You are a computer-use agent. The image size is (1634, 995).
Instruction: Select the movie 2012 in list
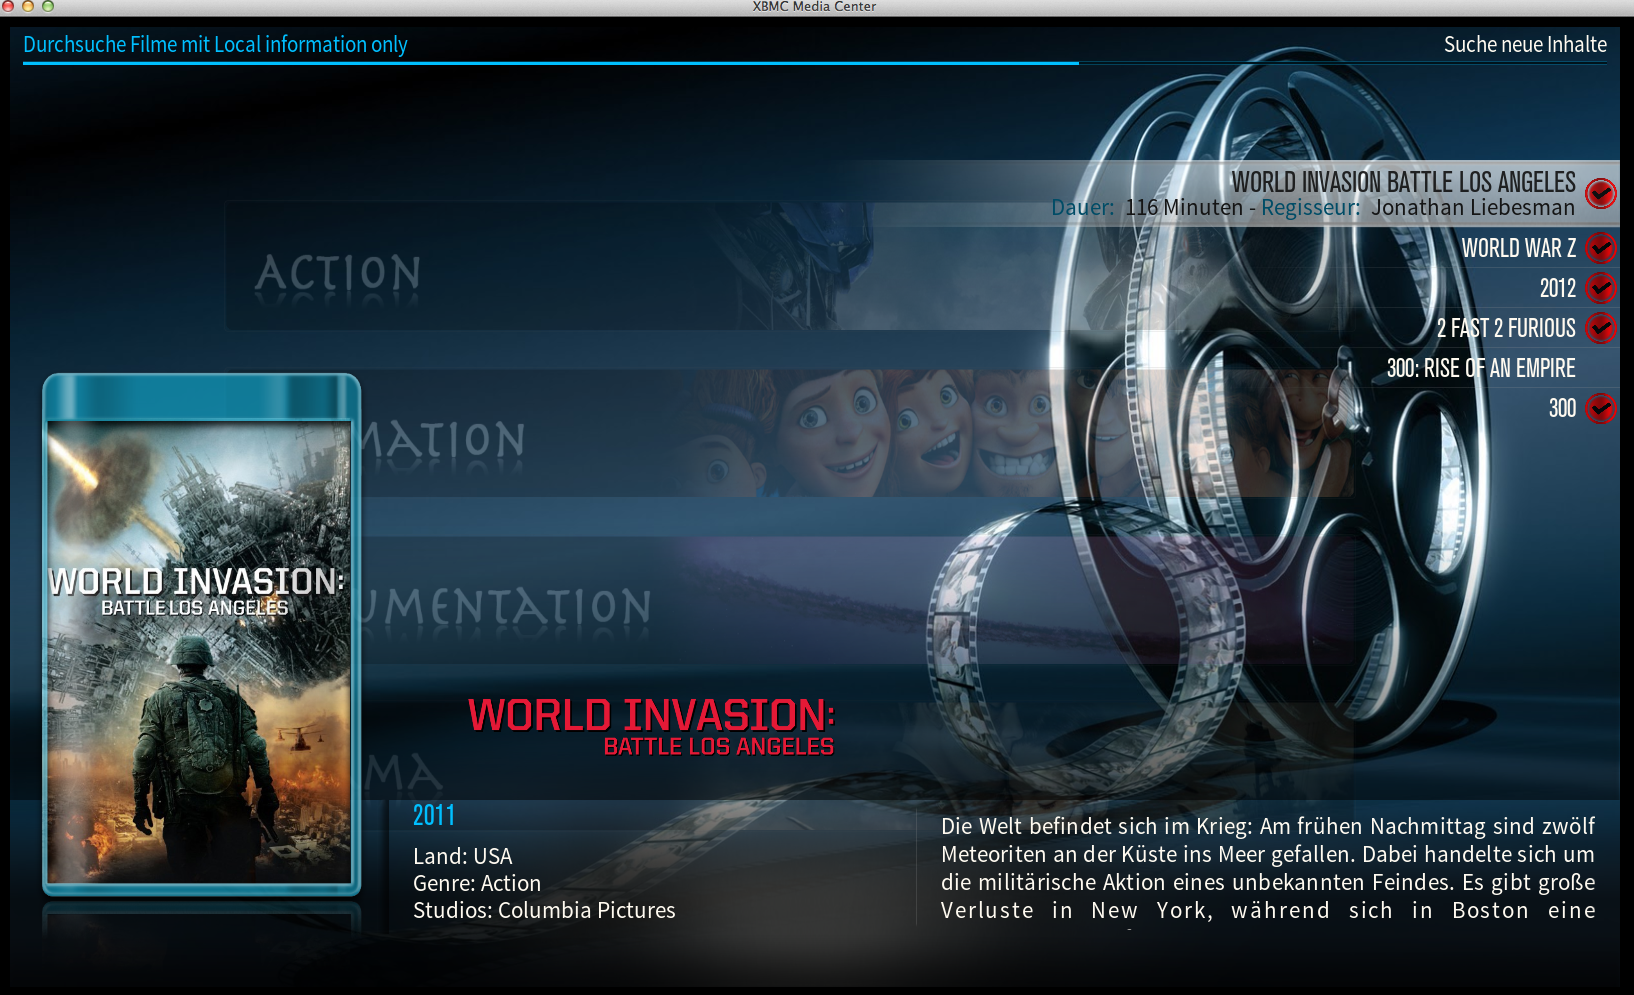pos(1557,288)
